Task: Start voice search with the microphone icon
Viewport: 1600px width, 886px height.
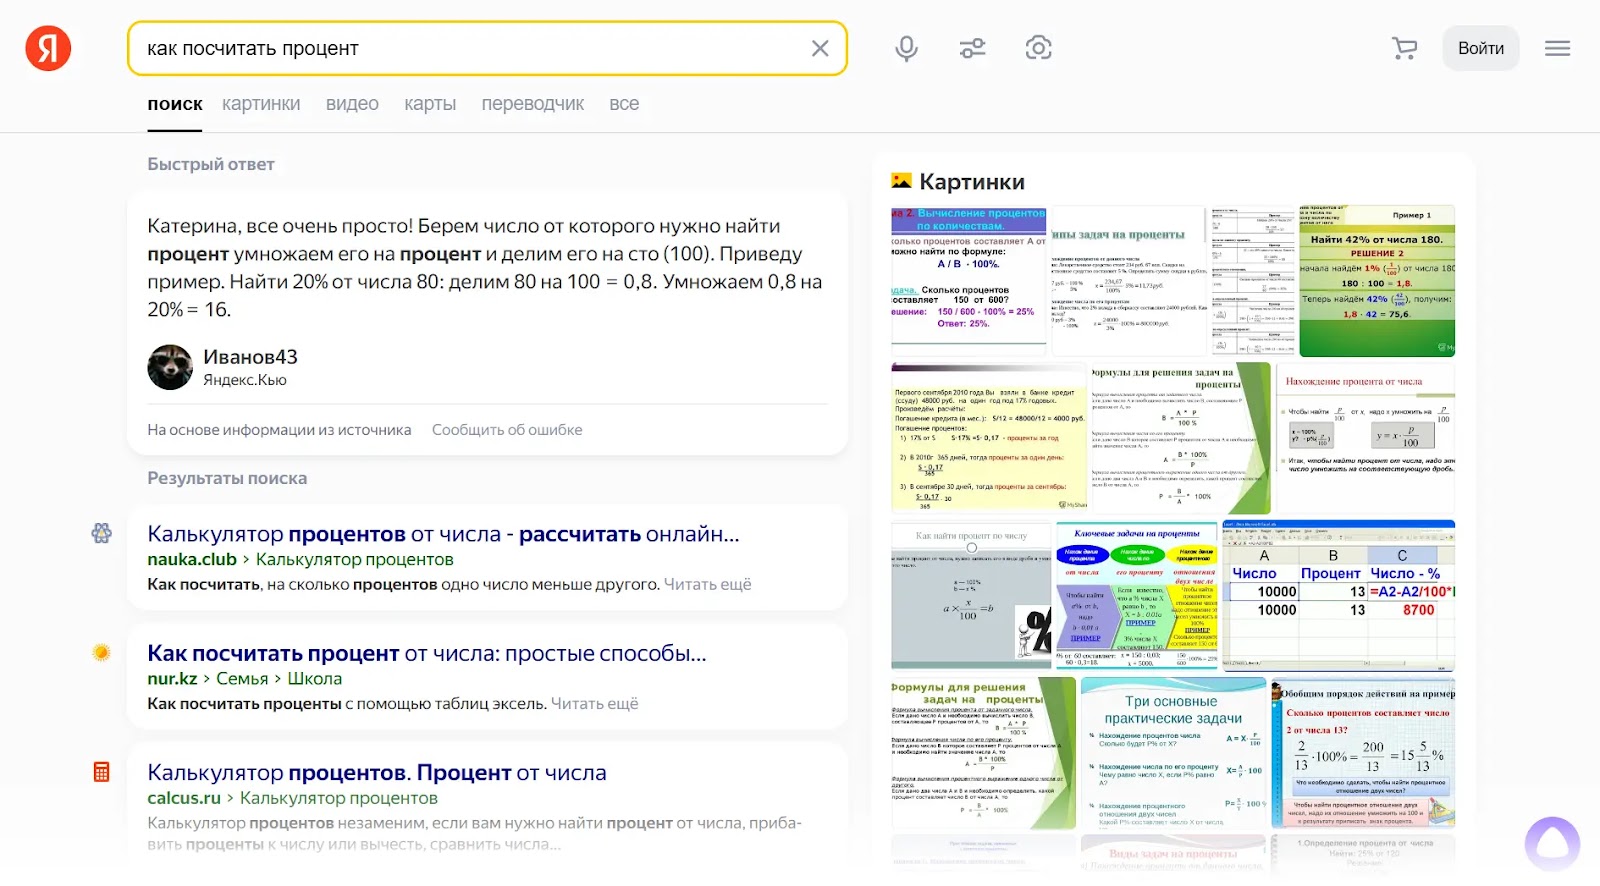Action: pos(906,48)
